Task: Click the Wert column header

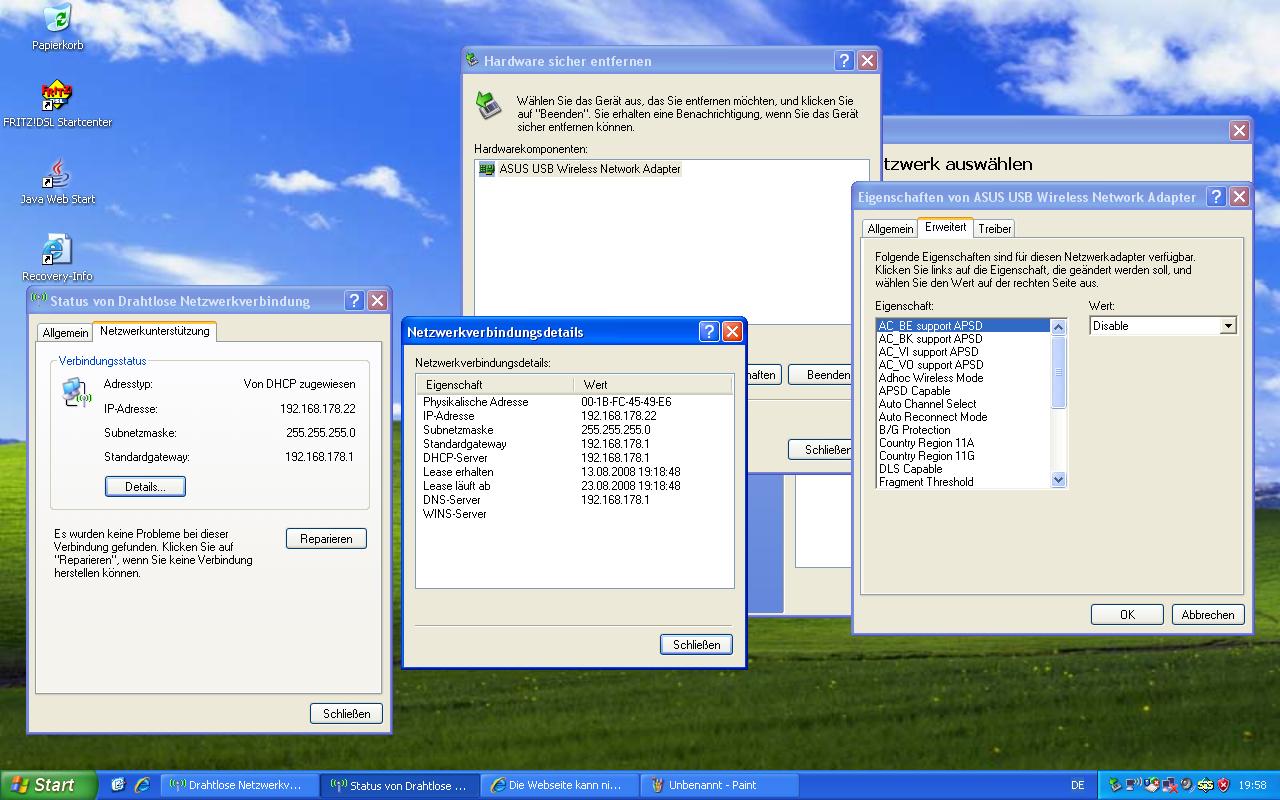Action: (x=653, y=384)
